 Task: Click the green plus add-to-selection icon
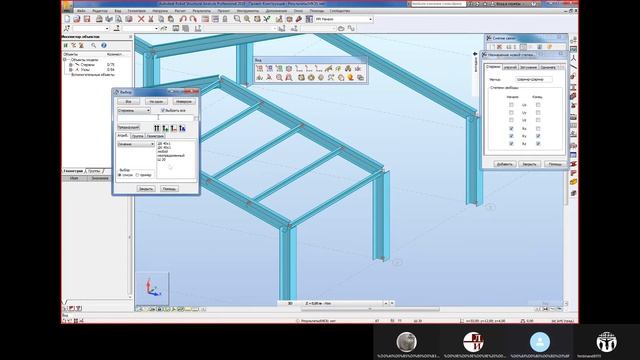tap(165, 128)
